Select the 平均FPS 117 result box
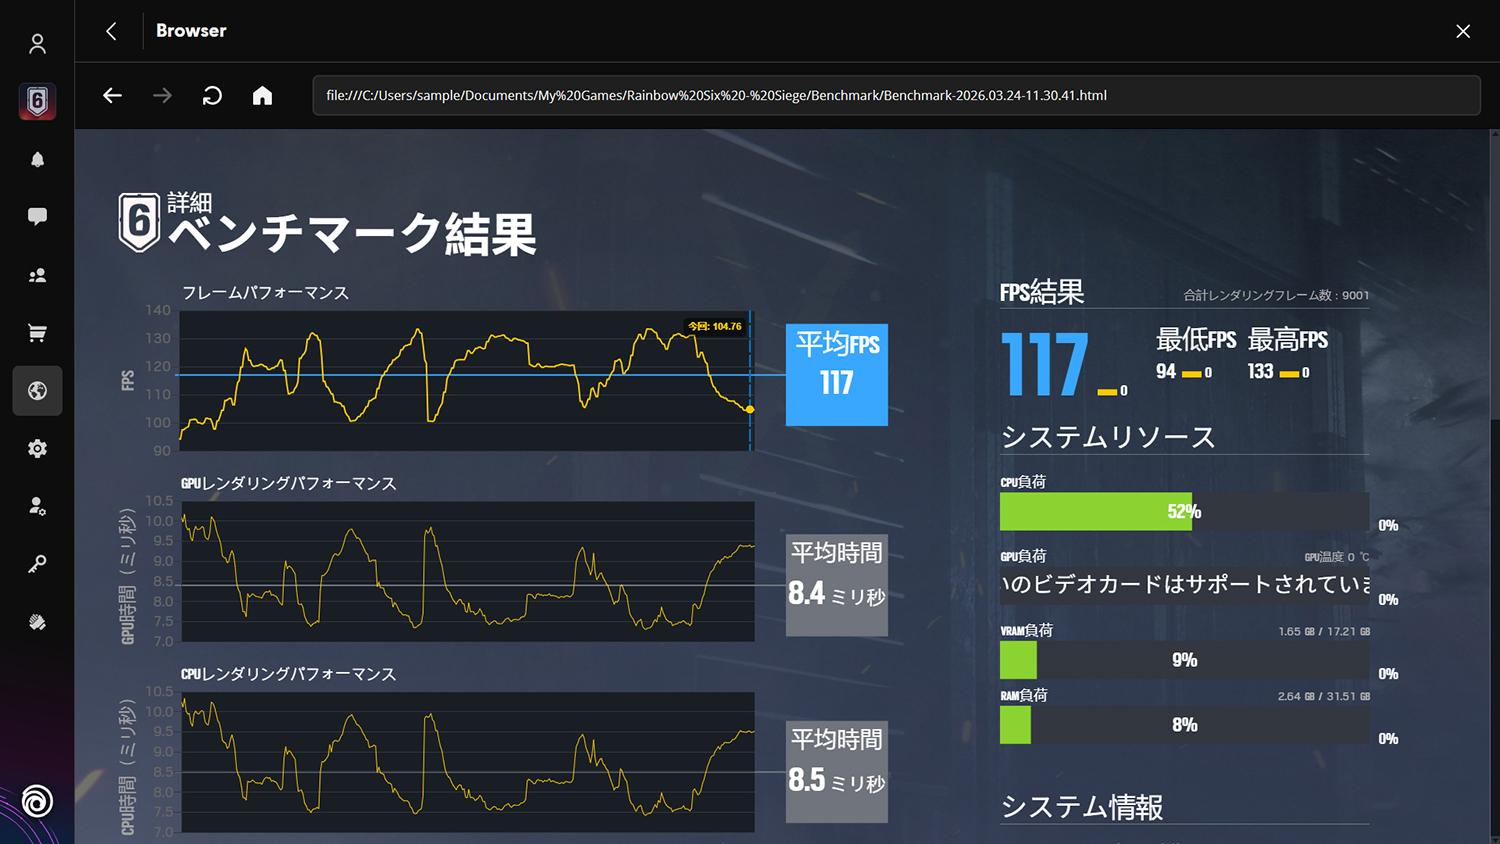The width and height of the screenshot is (1500, 844). tap(836, 374)
